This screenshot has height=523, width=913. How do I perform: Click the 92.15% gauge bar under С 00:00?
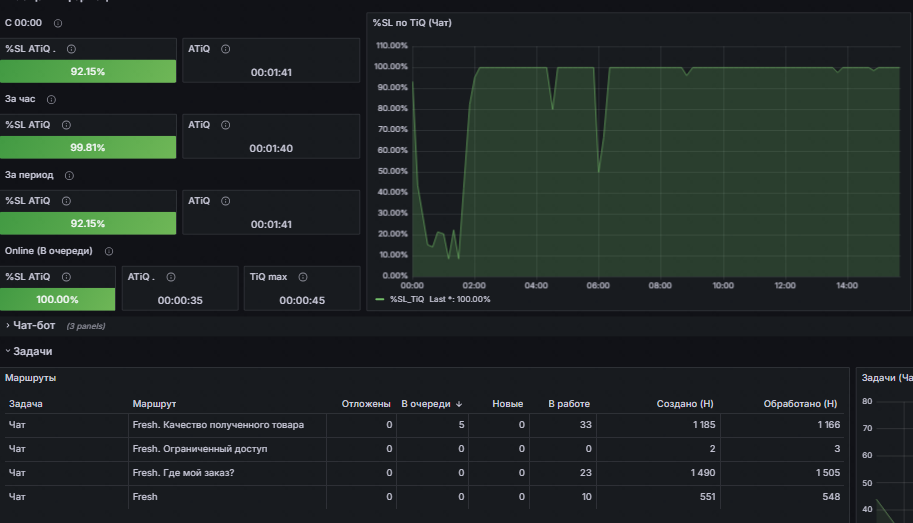coord(88,72)
